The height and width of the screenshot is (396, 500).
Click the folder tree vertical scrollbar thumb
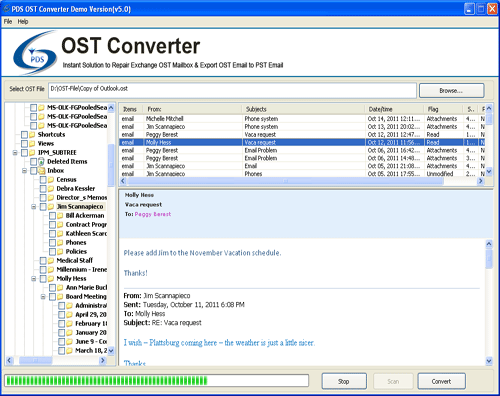point(111,165)
